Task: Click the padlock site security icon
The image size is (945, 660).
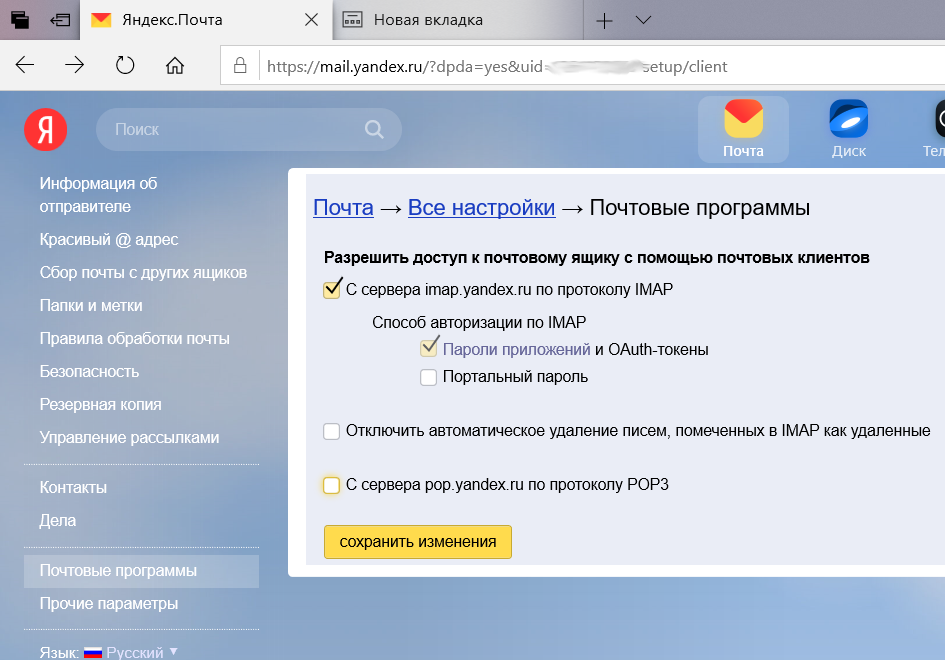Action: tap(240, 65)
